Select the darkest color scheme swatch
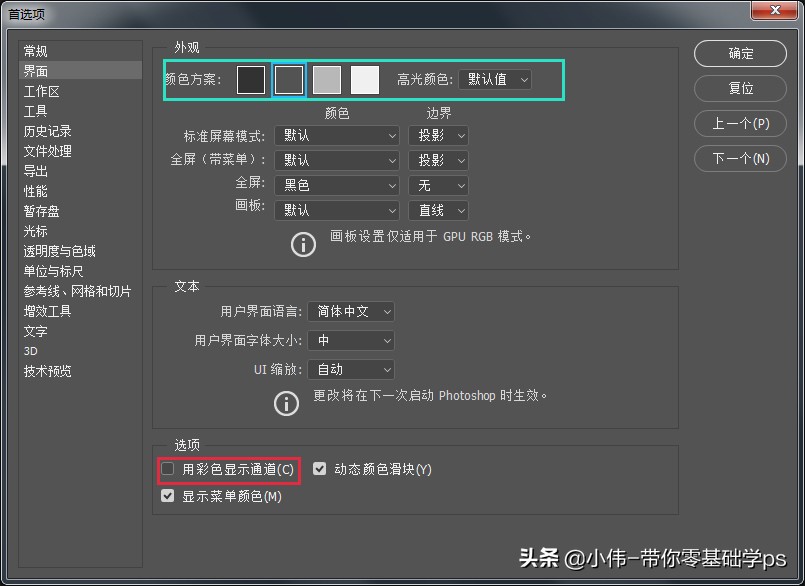This screenshot has width=805, height=586. (x=251, y=79)
